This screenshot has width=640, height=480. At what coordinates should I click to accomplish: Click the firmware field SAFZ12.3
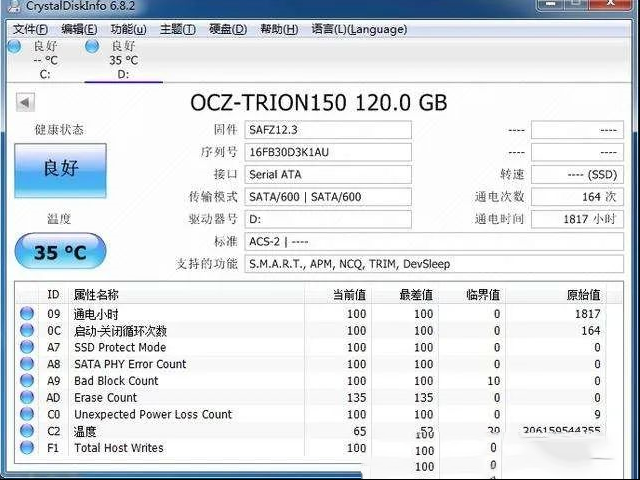[328, 130]
